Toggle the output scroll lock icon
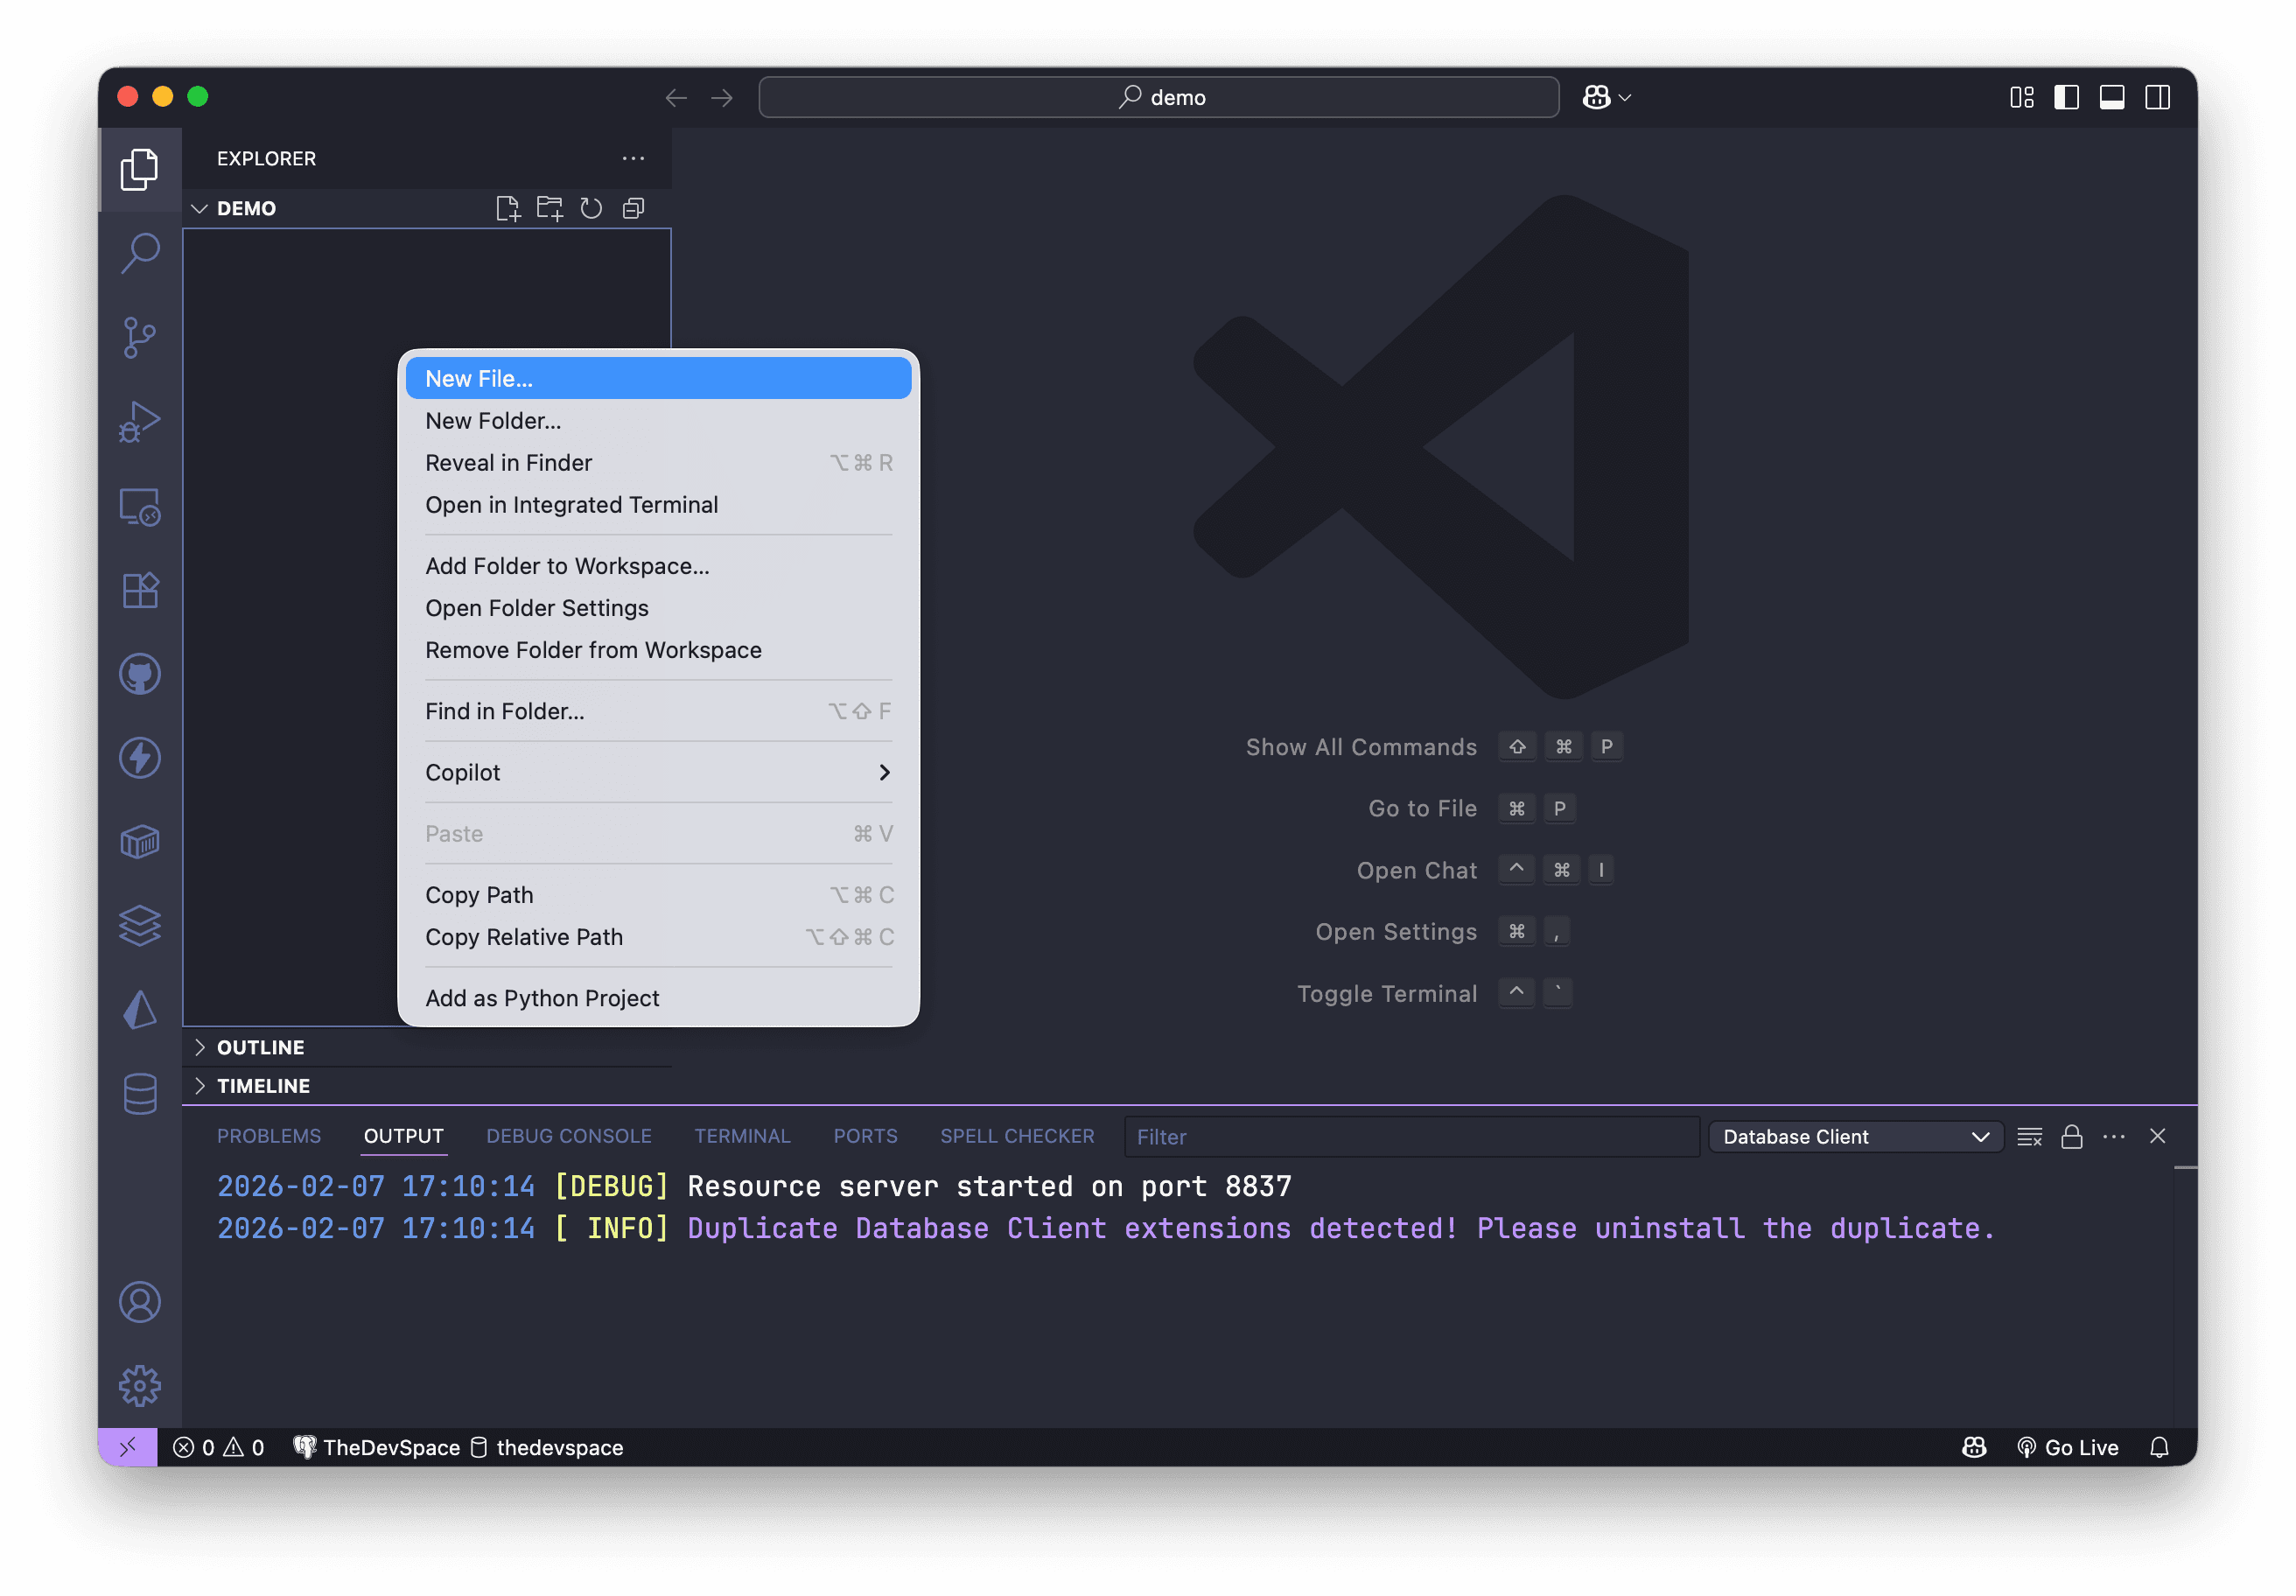The image size is (2296, 1596). point(2071,1136)
